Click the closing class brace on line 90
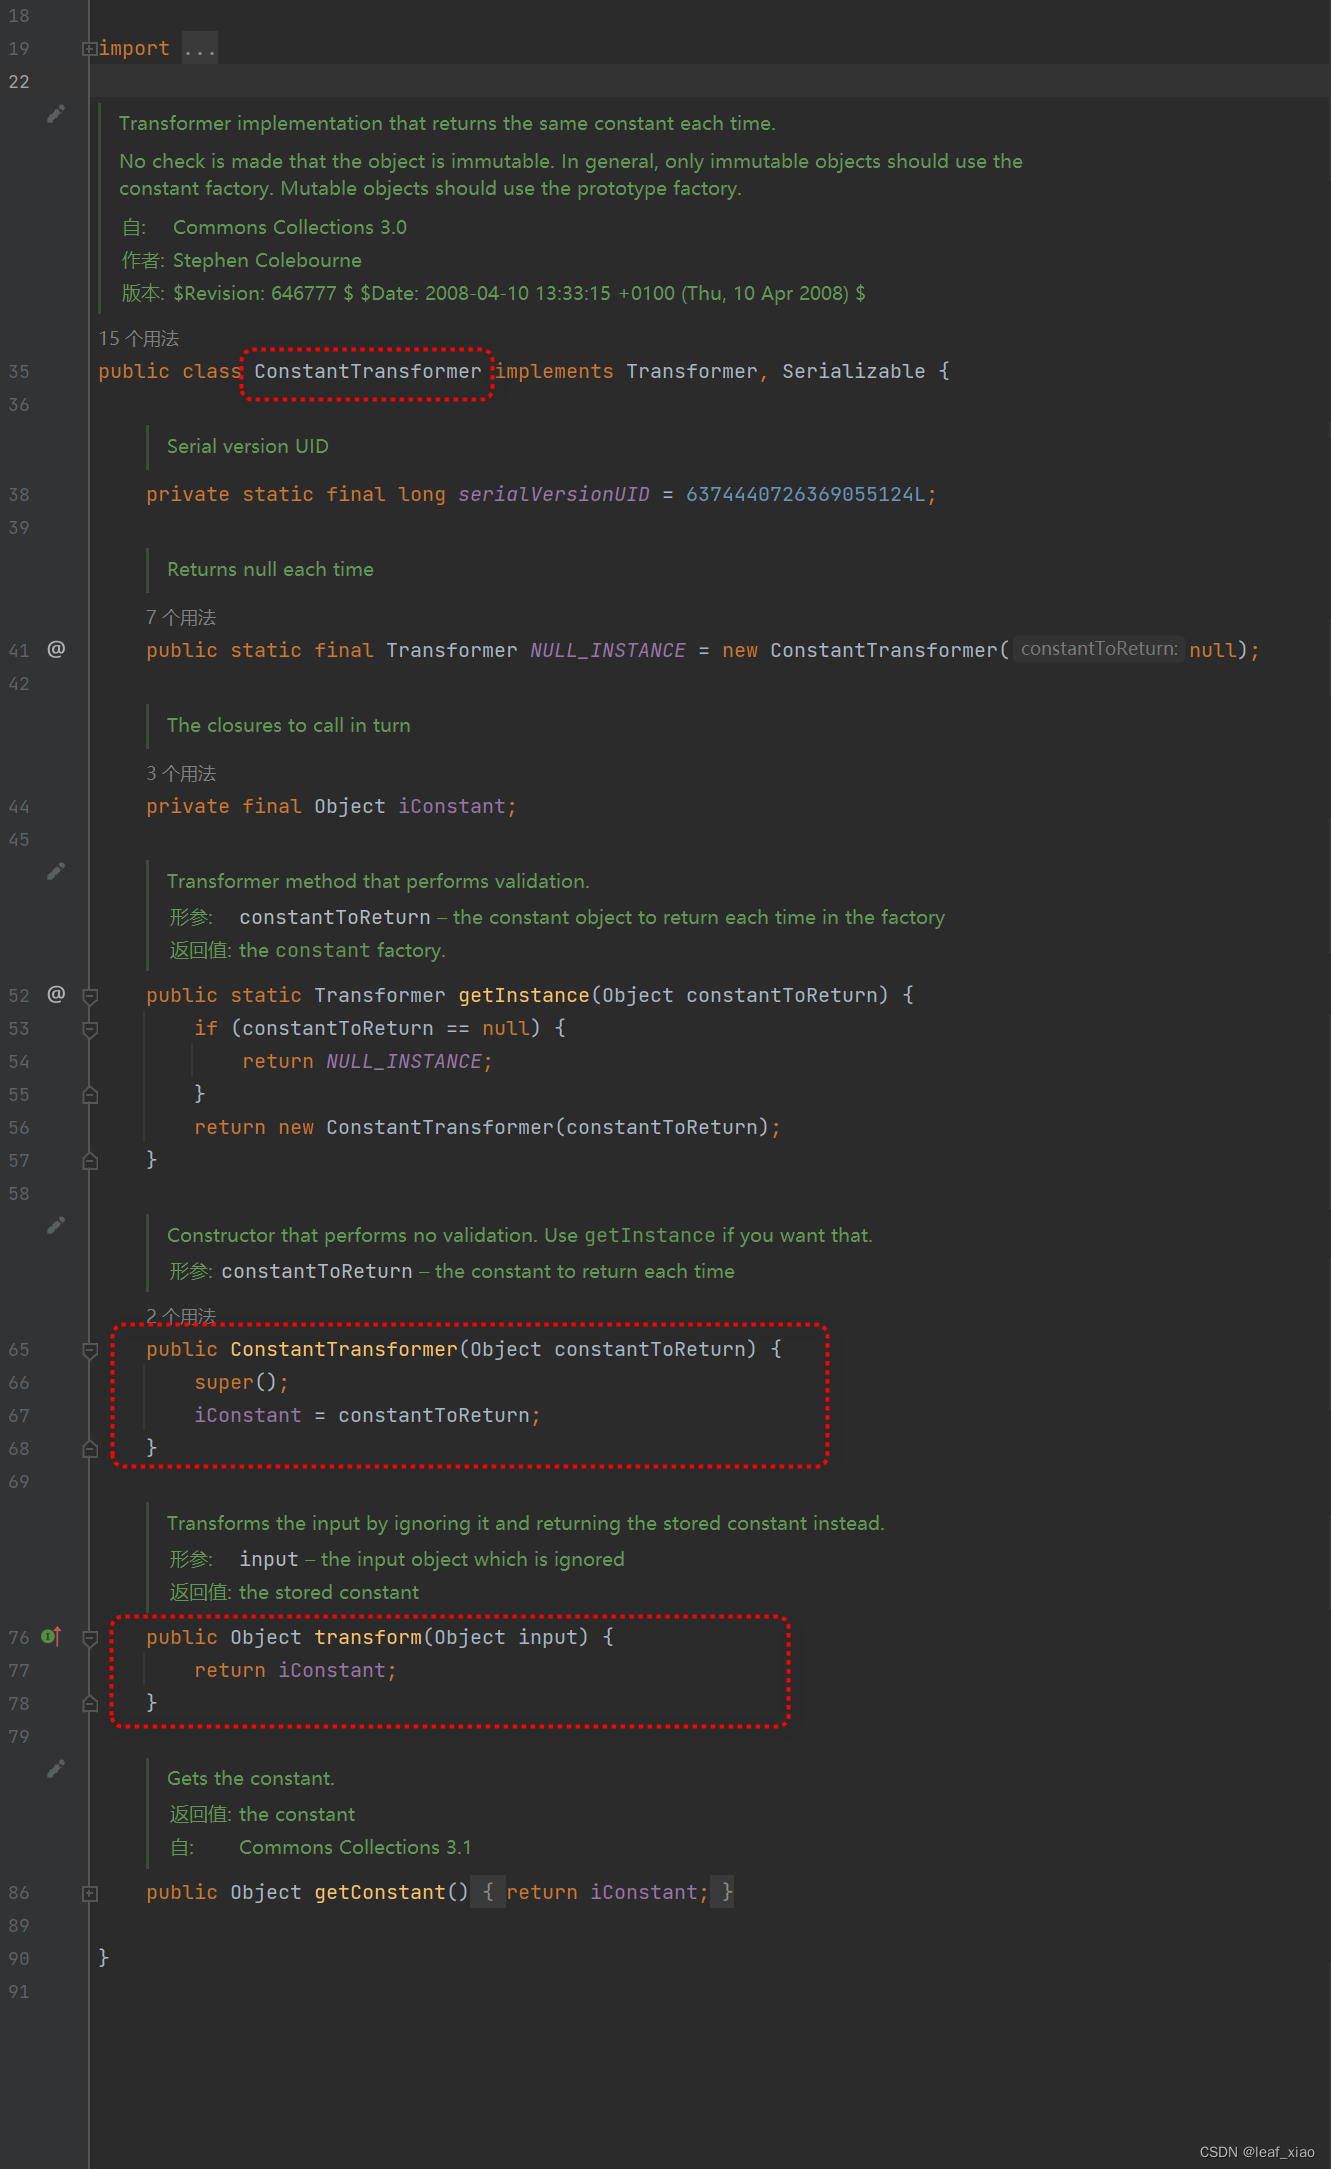Viewport: 1331px width, 2169px height. click(103, 1957)
